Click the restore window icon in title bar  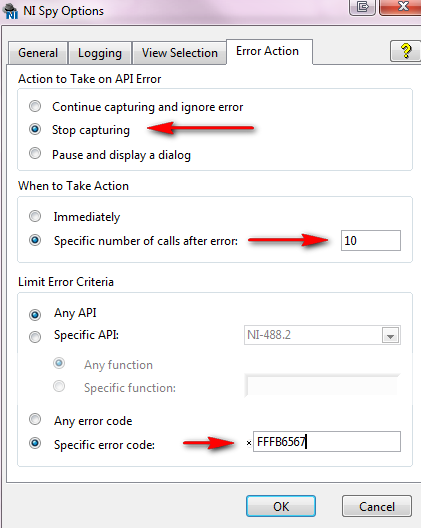pyautogui.click(x=362, y=7)
